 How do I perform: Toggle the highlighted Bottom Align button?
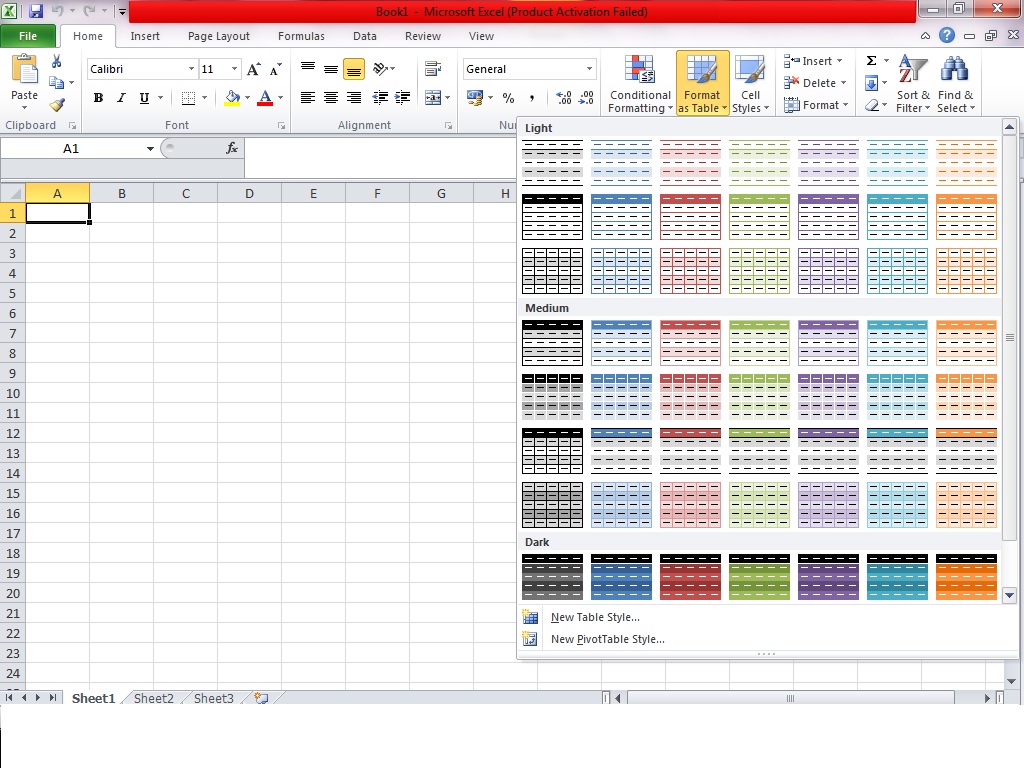(x=354, y=69)
